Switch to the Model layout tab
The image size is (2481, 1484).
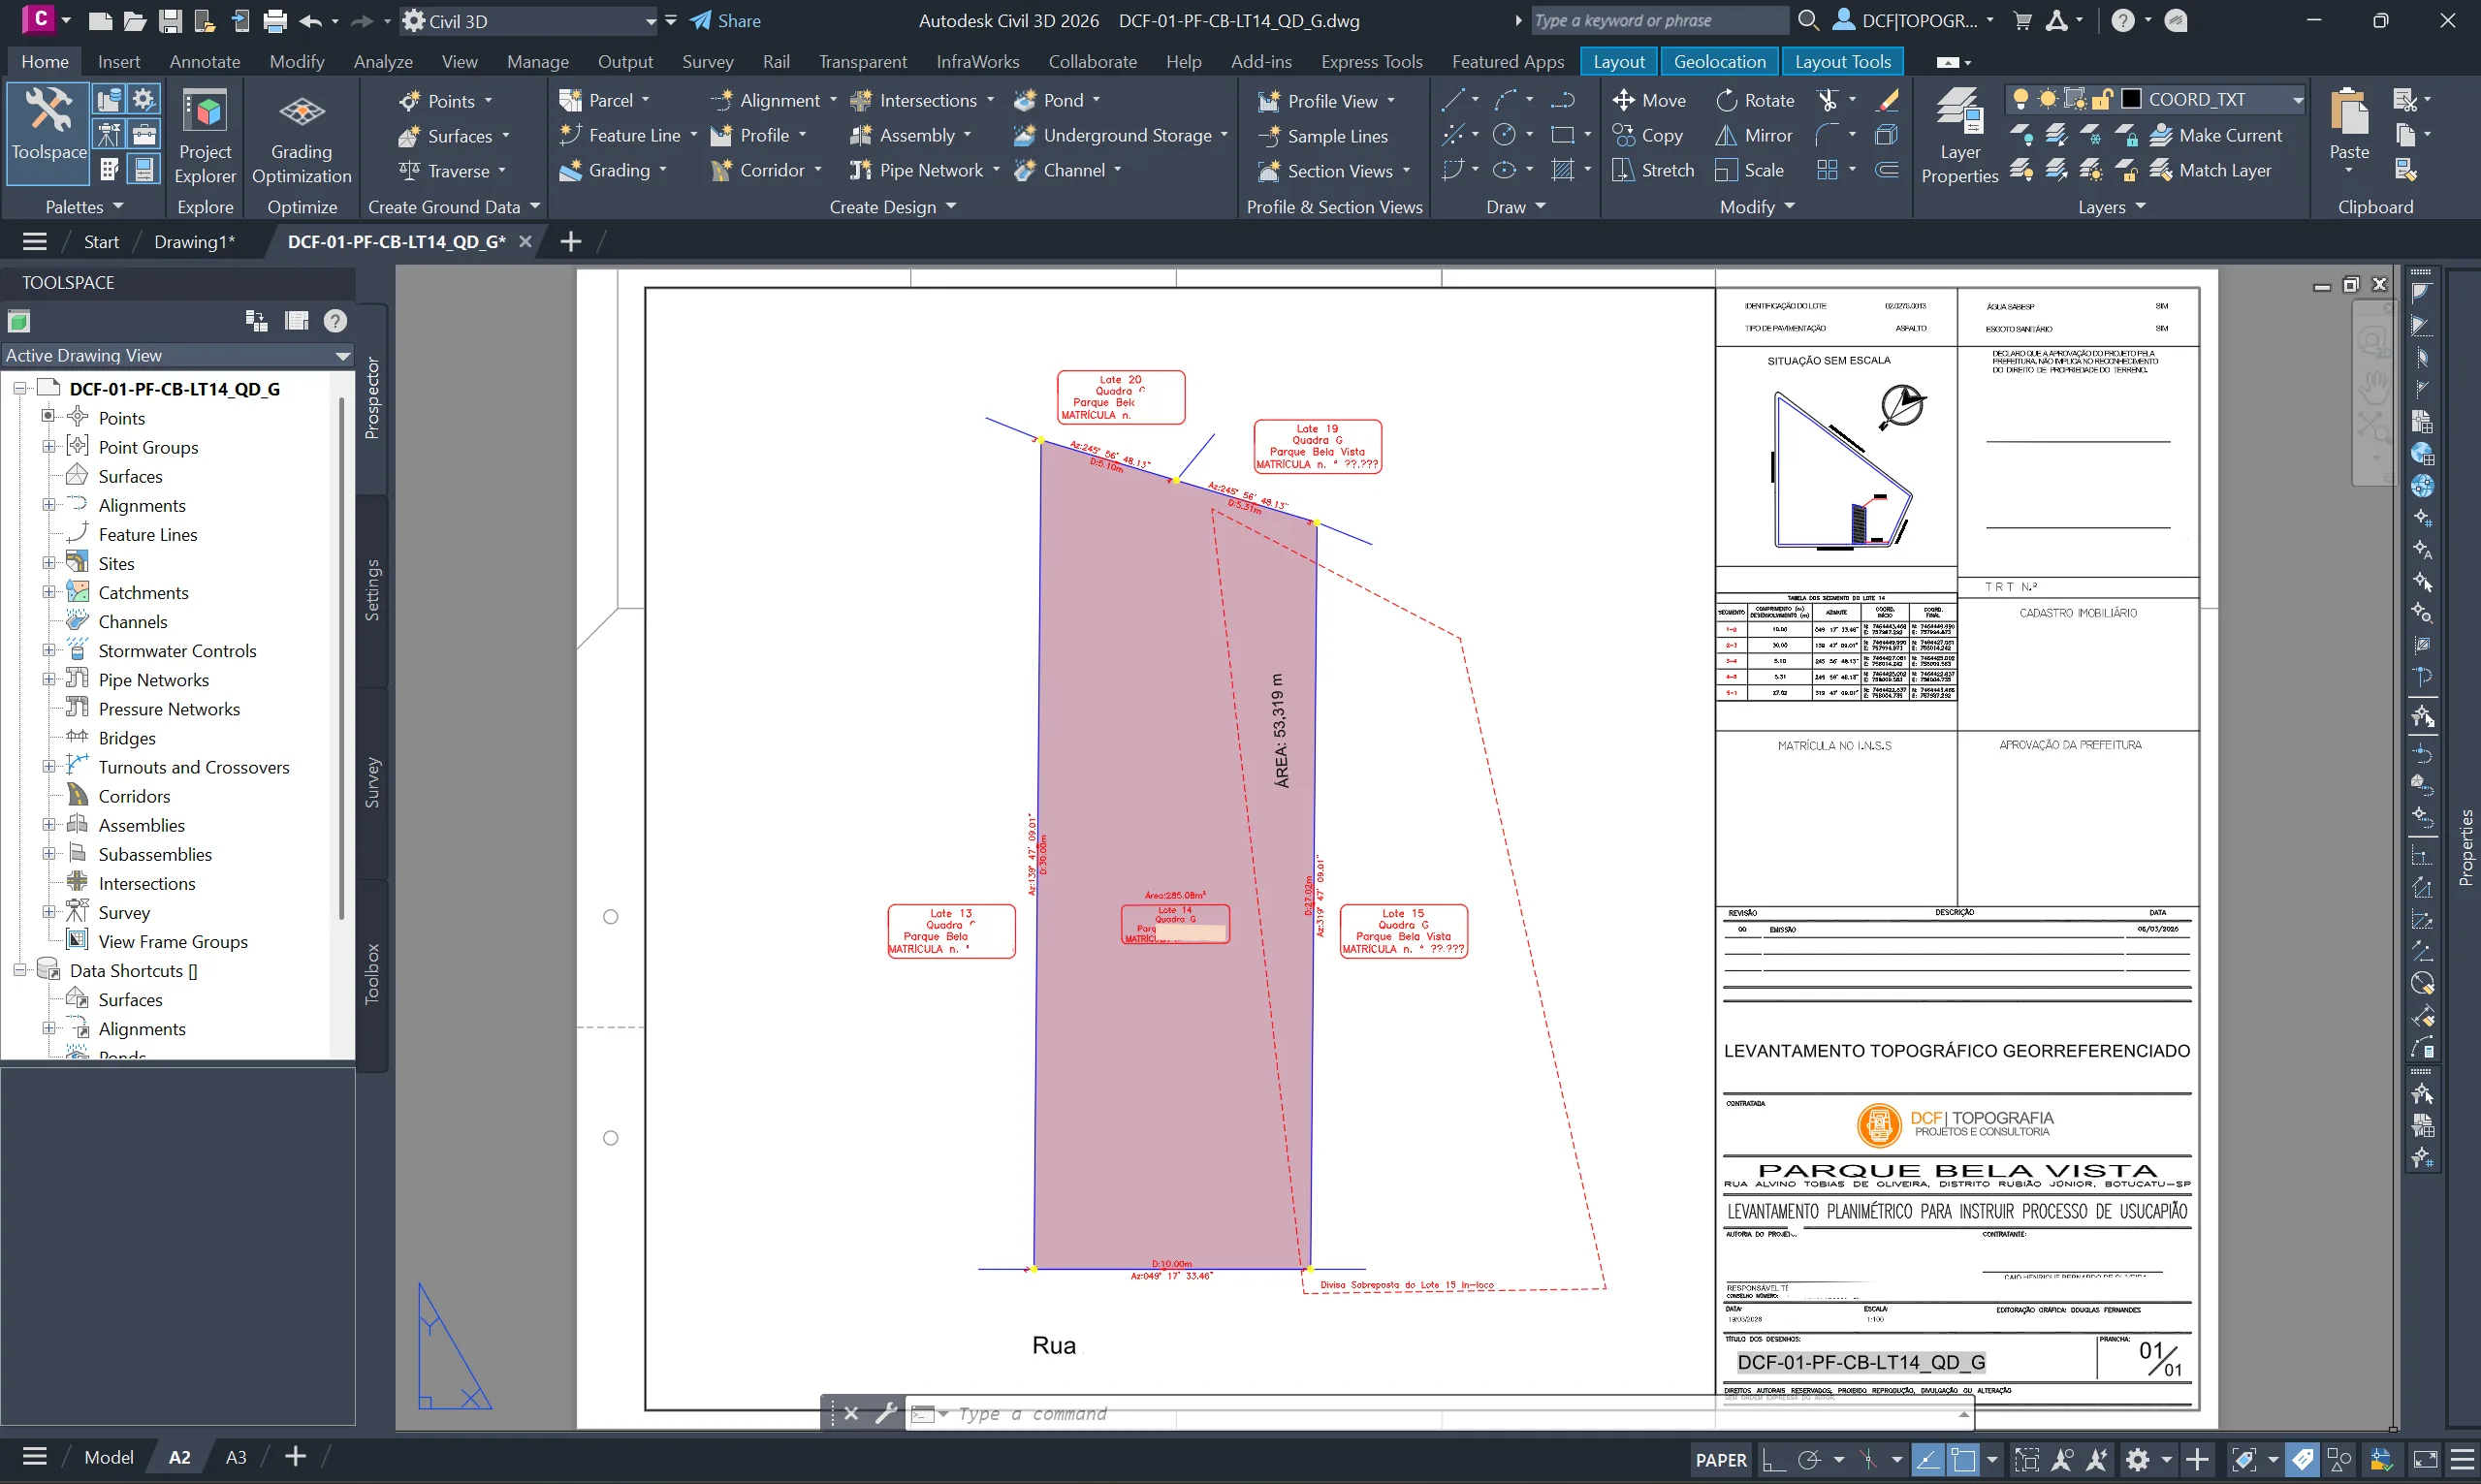point(108,1457)
